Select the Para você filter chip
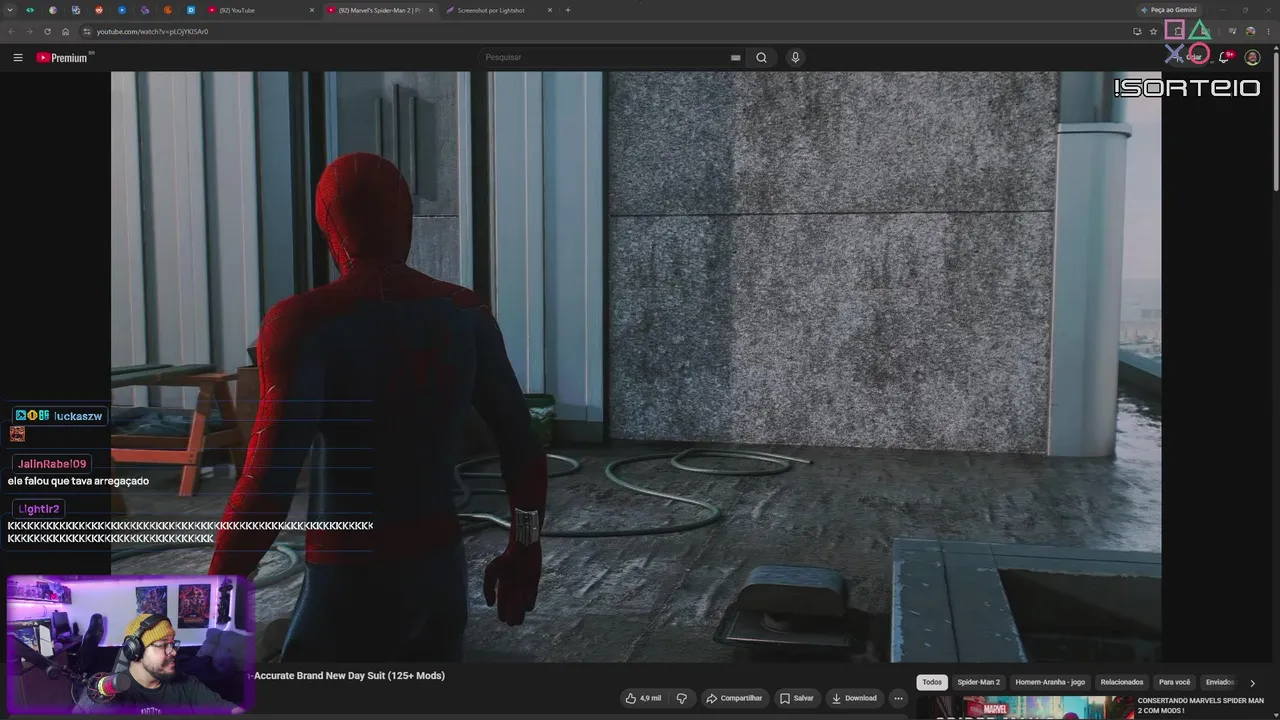The width and height of the screenshot is (1280, 720). pos(1175,682)
